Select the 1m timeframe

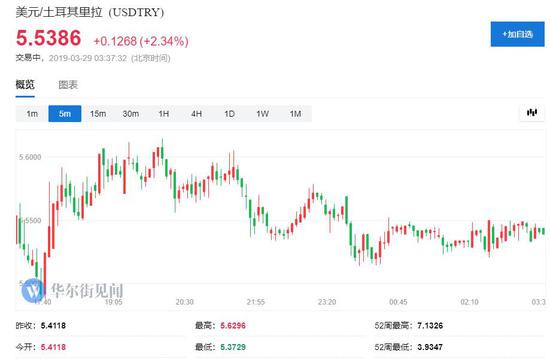coord(32,114)
